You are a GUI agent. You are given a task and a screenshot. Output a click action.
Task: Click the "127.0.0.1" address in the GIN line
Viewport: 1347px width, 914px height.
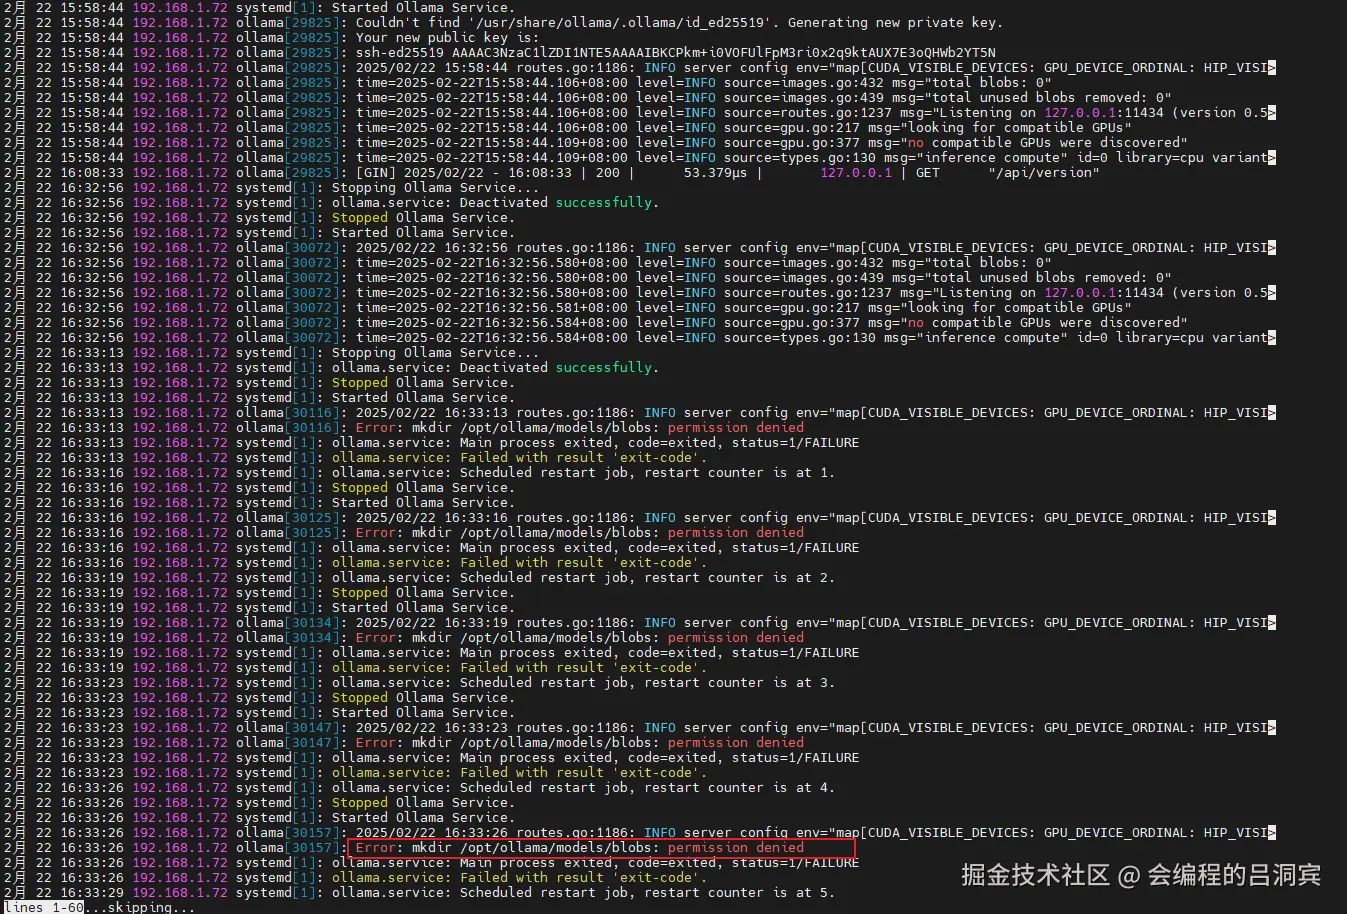855,172
